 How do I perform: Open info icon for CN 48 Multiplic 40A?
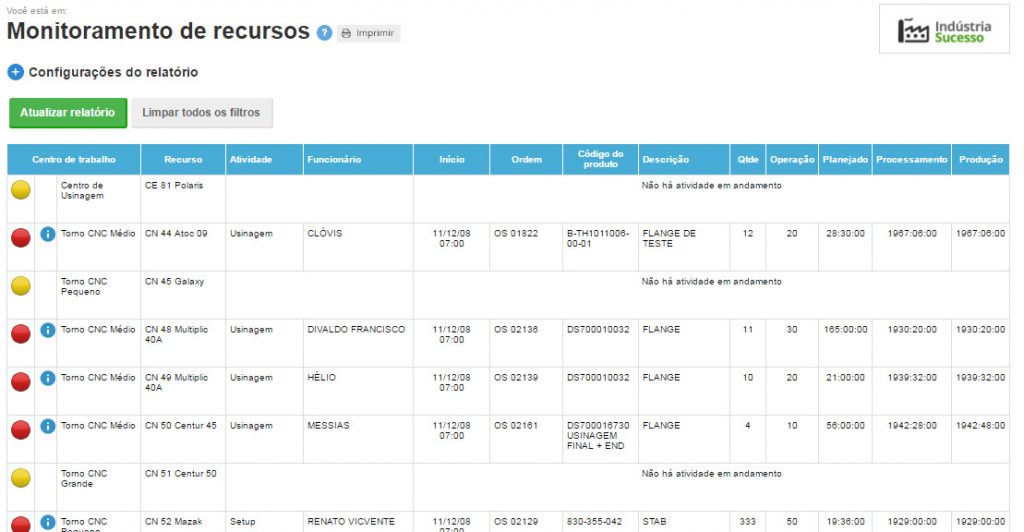[x=47, y=330]
